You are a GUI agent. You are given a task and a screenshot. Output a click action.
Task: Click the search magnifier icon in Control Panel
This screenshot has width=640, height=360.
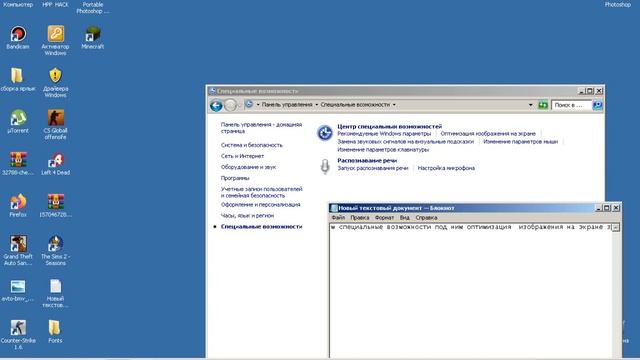pyautogui.click(x=597, y=105)
